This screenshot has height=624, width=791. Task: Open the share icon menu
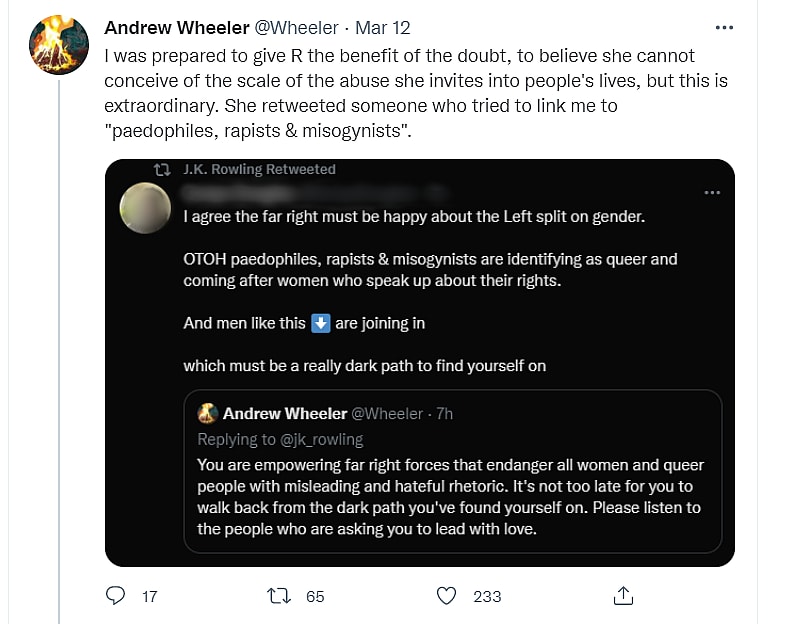pos(623,595)
